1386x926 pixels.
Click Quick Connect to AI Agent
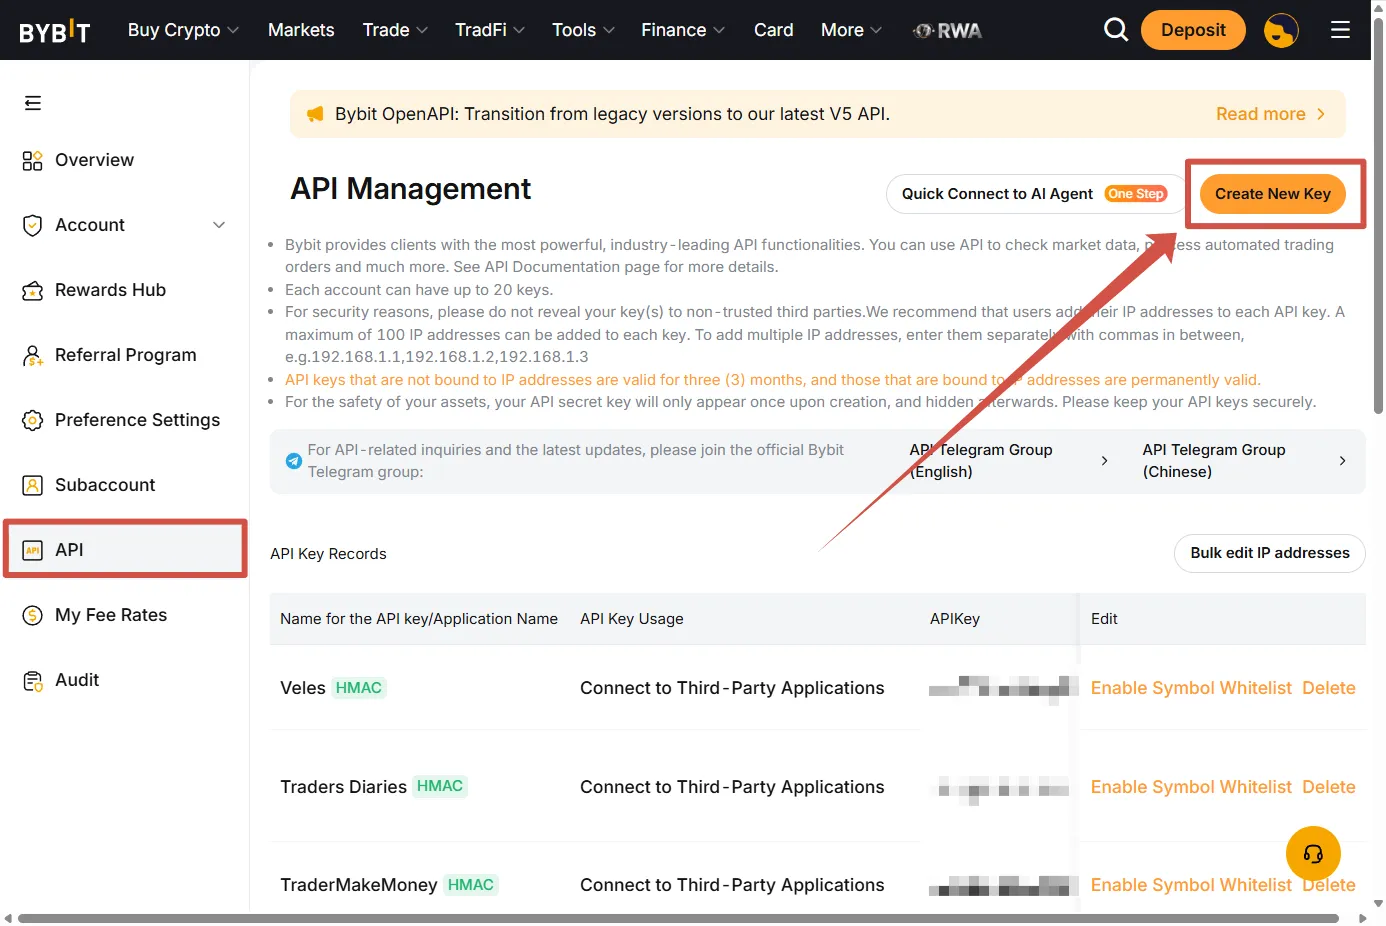click(1035, 194)
